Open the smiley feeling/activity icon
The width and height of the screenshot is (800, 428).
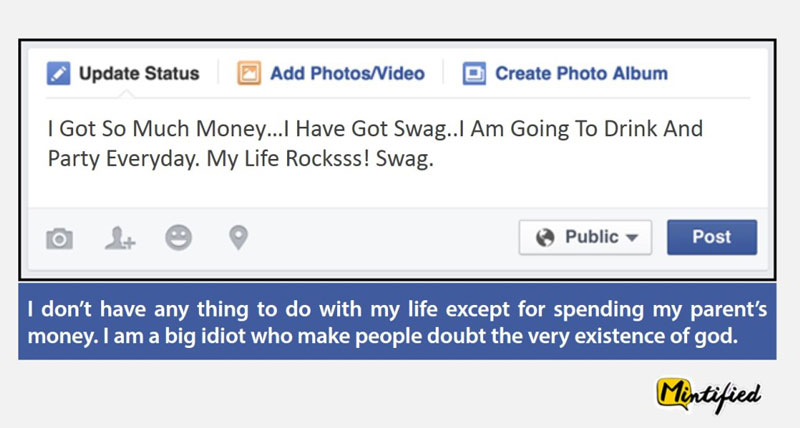click(179, 238)
